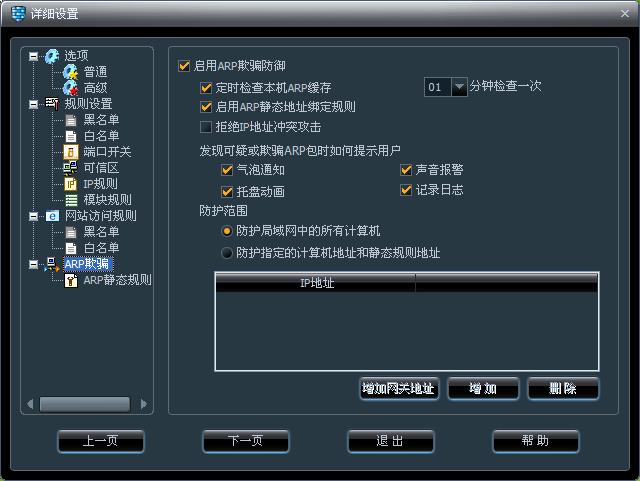Click the 可信区 computers icon
This screenshot has height=481, width=640.
pos(71,168)
